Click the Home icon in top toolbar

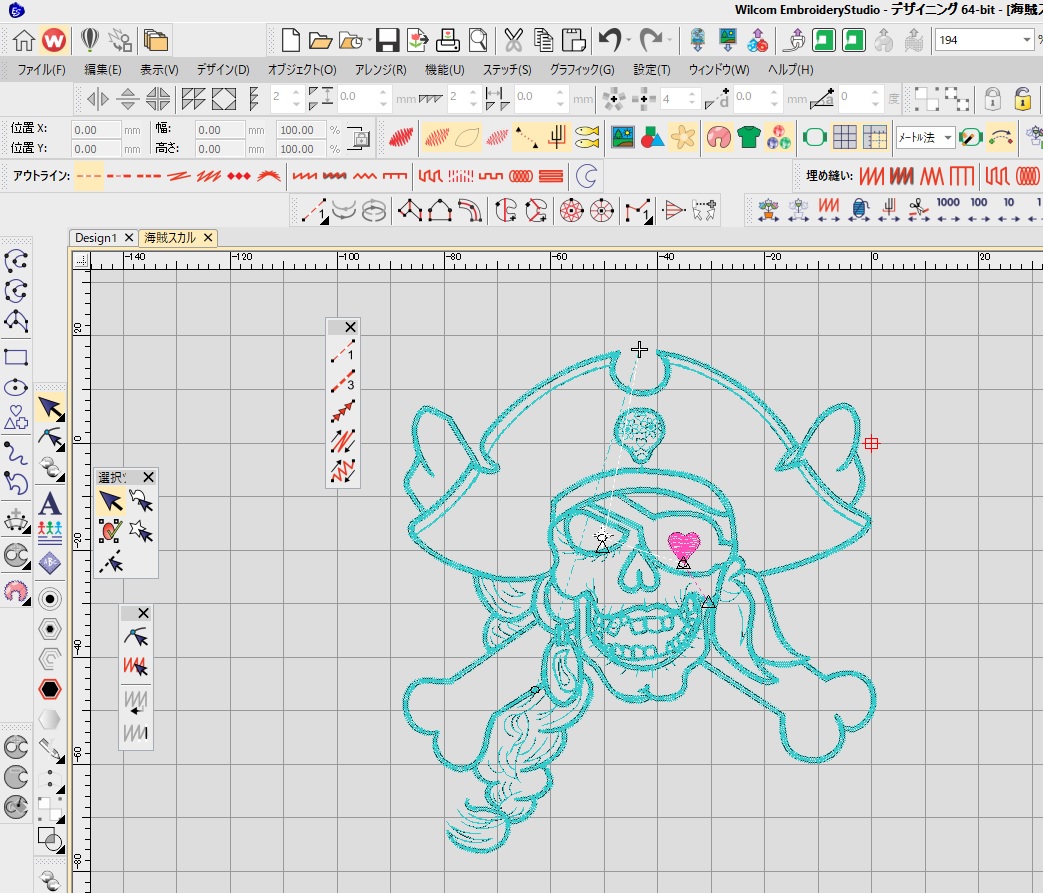point(23,41)
